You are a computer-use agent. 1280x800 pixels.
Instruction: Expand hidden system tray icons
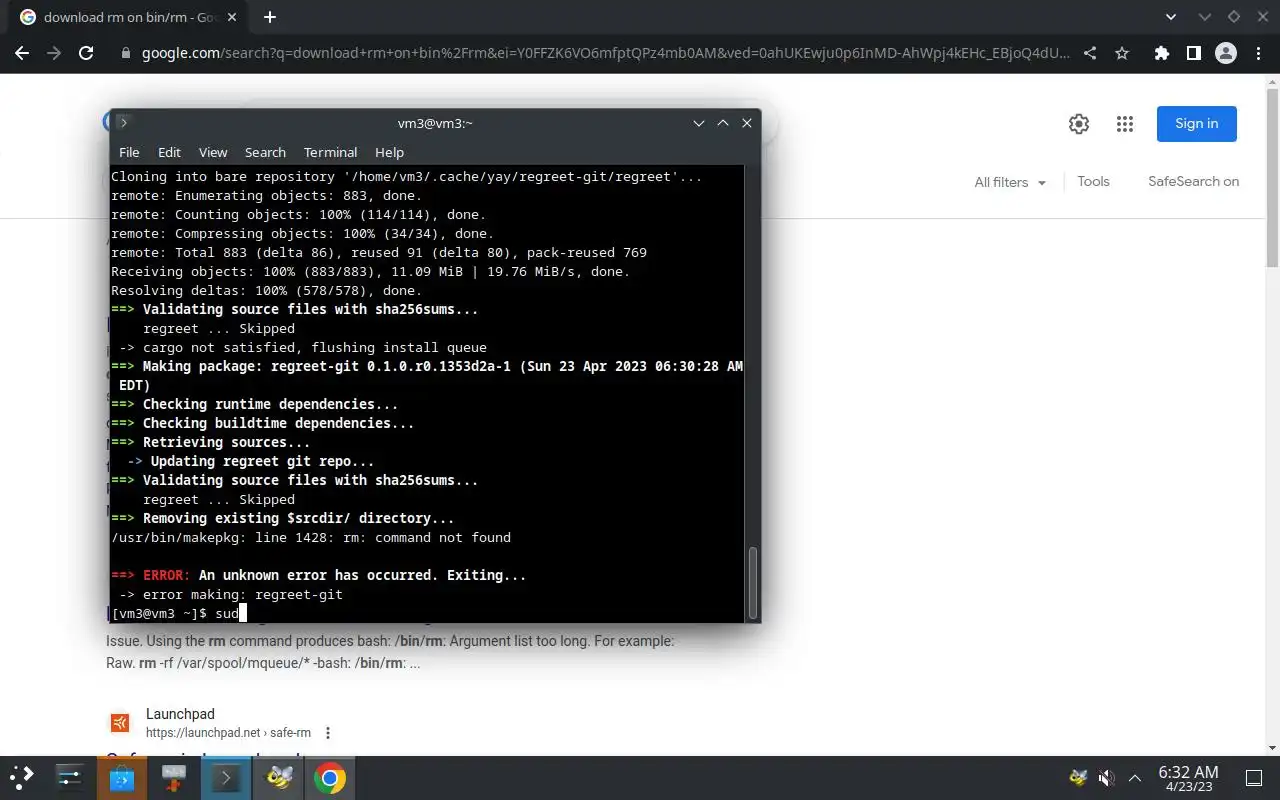pos(1135,777)
